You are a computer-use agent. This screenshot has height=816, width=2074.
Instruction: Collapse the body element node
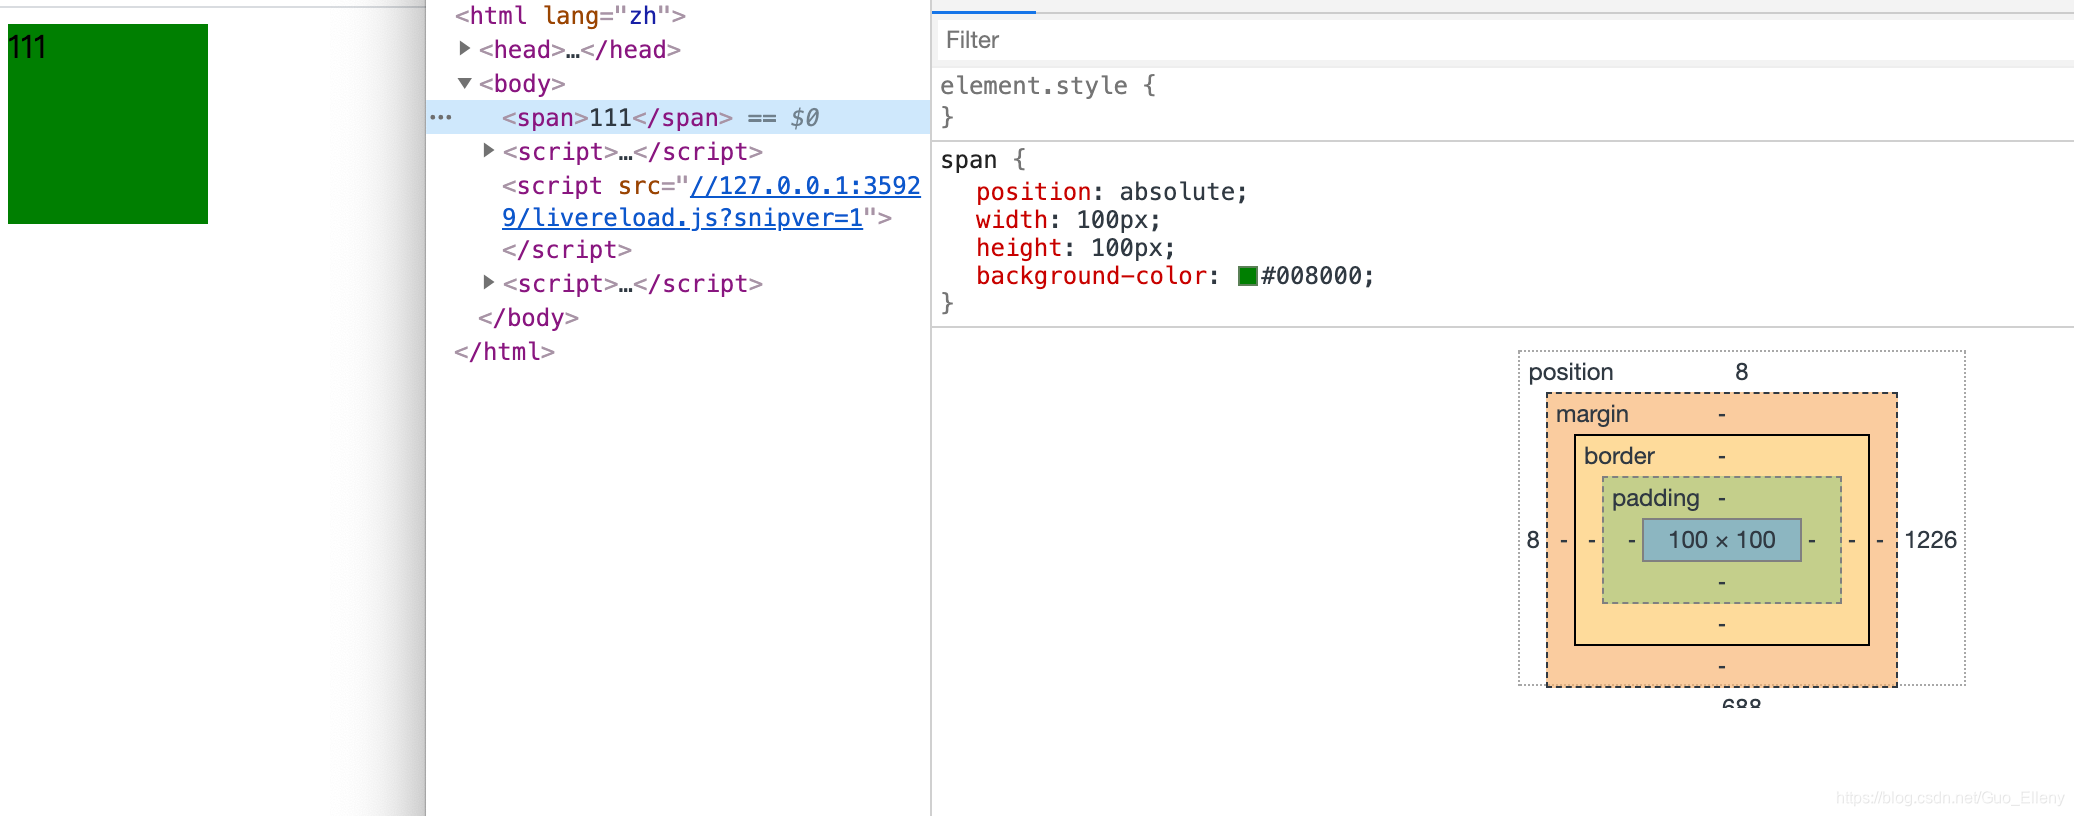tap(464, 83)
